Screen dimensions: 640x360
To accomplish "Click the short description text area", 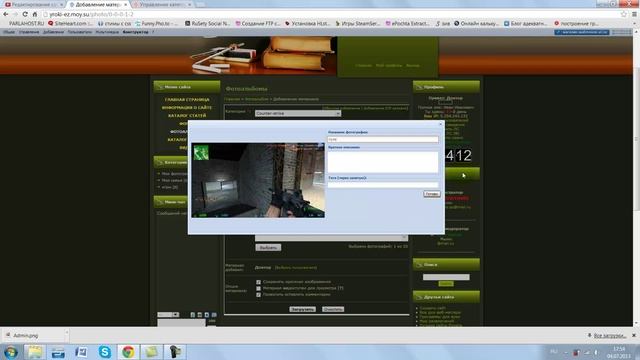I will coord(383,162).
